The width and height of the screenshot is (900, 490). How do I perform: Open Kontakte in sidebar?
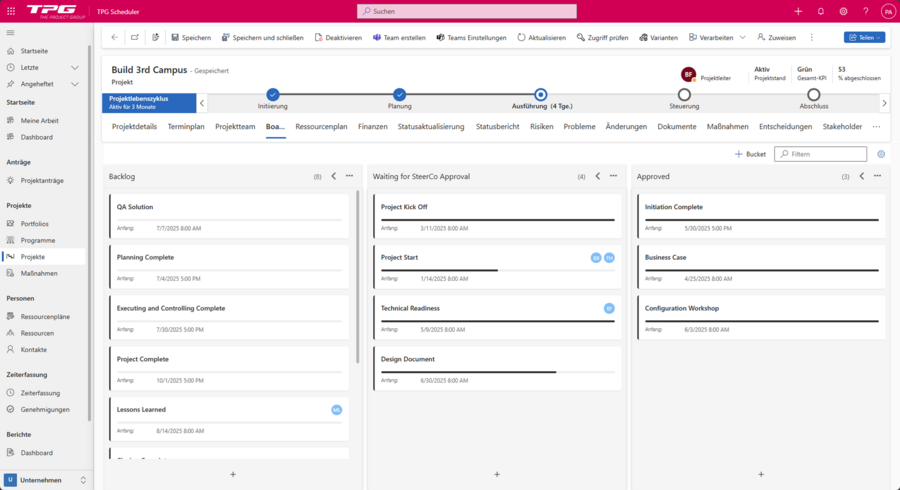[33, 349]
